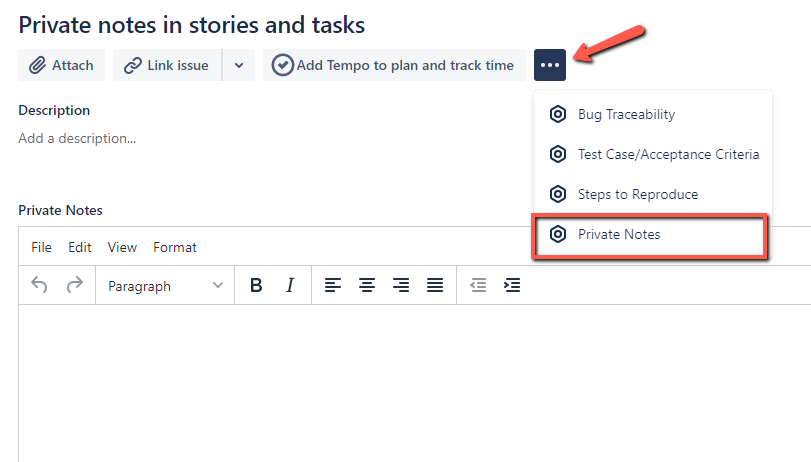Open the three-dot more actions menu
This screenshot has width=811, height=462.
click(x=550, y=65)
